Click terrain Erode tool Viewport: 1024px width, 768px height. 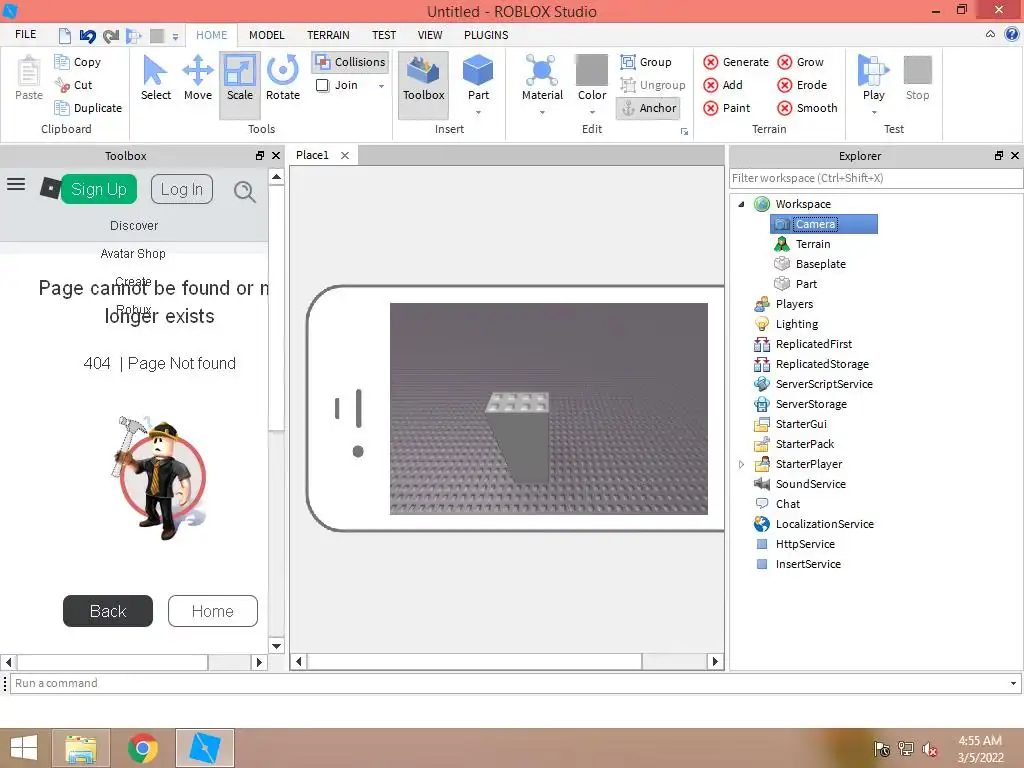point(802,85)
